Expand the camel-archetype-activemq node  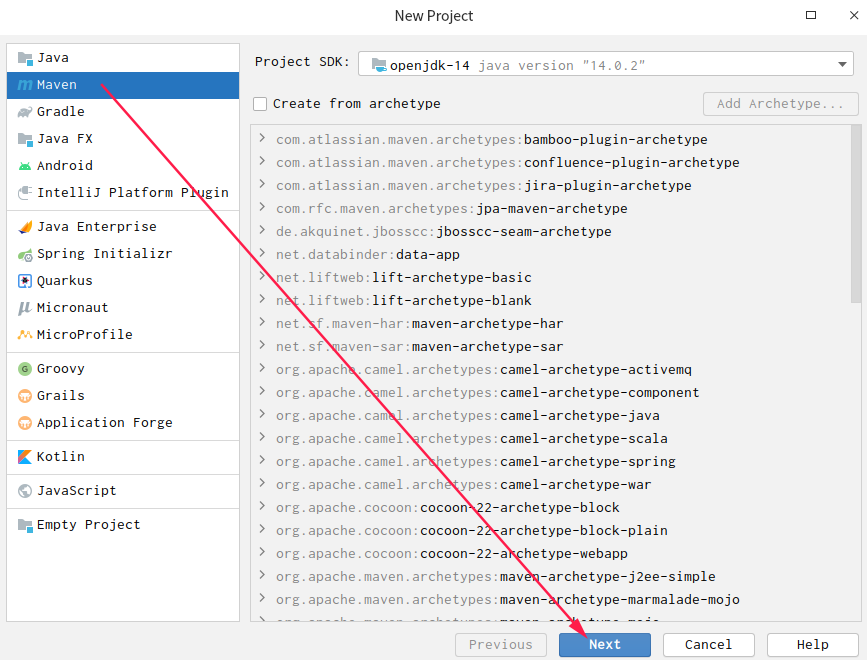point(263,368)
